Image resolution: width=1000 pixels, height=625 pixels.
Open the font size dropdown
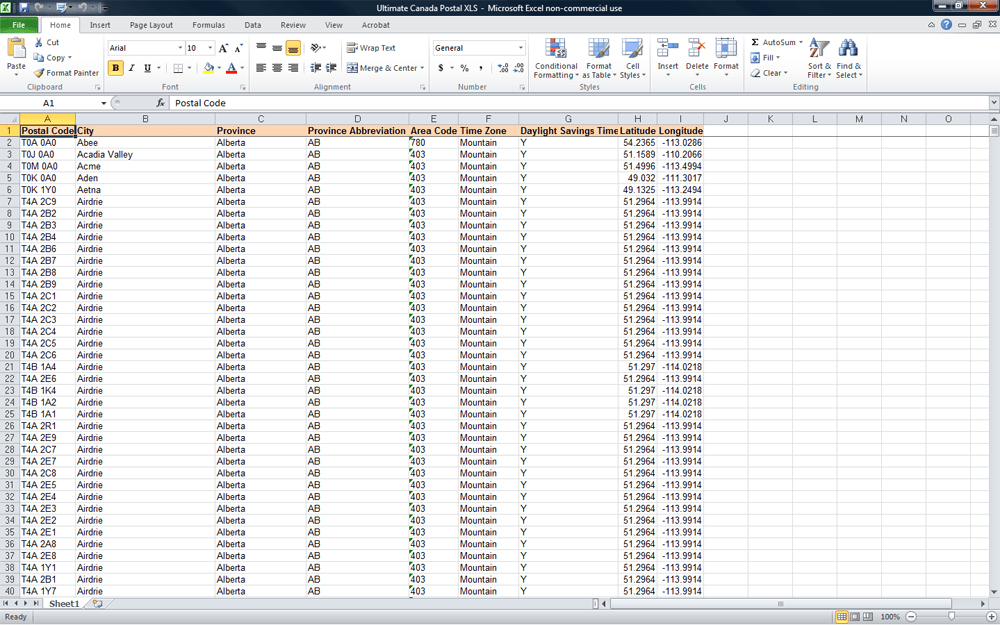click(210, 48)
